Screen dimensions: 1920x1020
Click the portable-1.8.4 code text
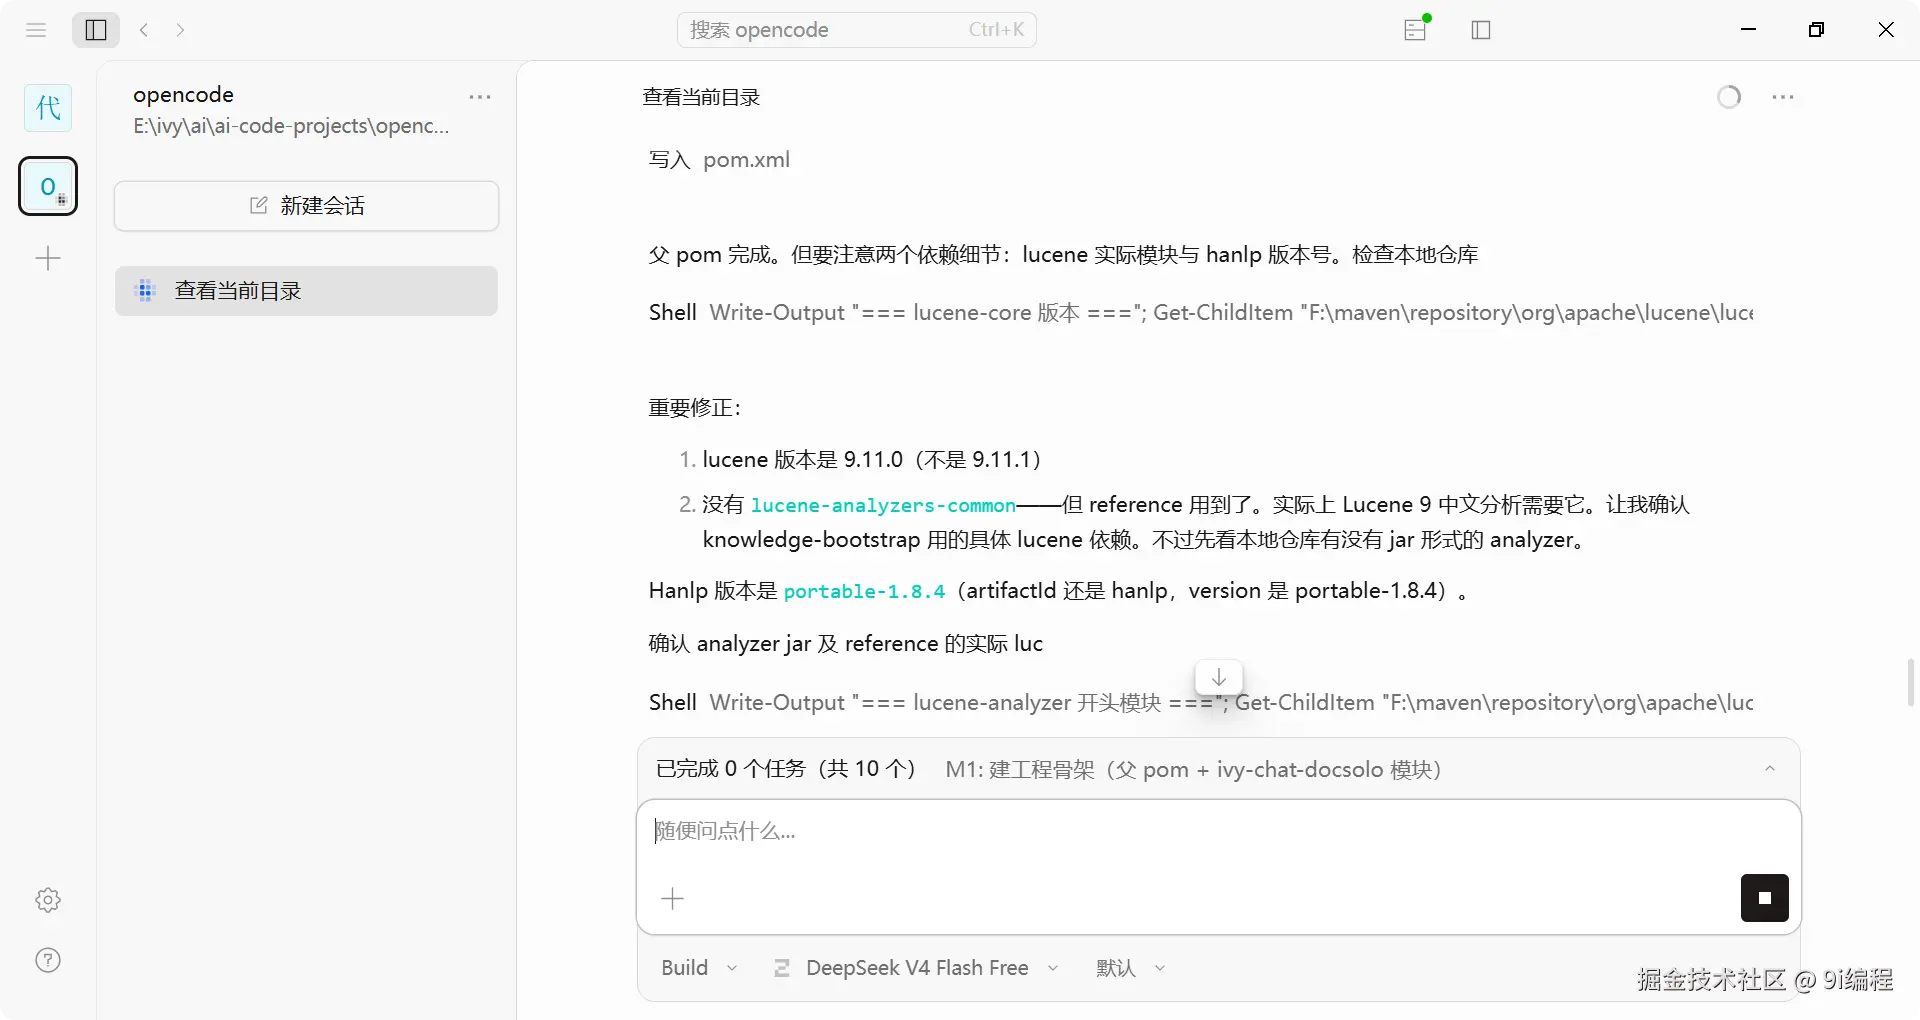864,592
